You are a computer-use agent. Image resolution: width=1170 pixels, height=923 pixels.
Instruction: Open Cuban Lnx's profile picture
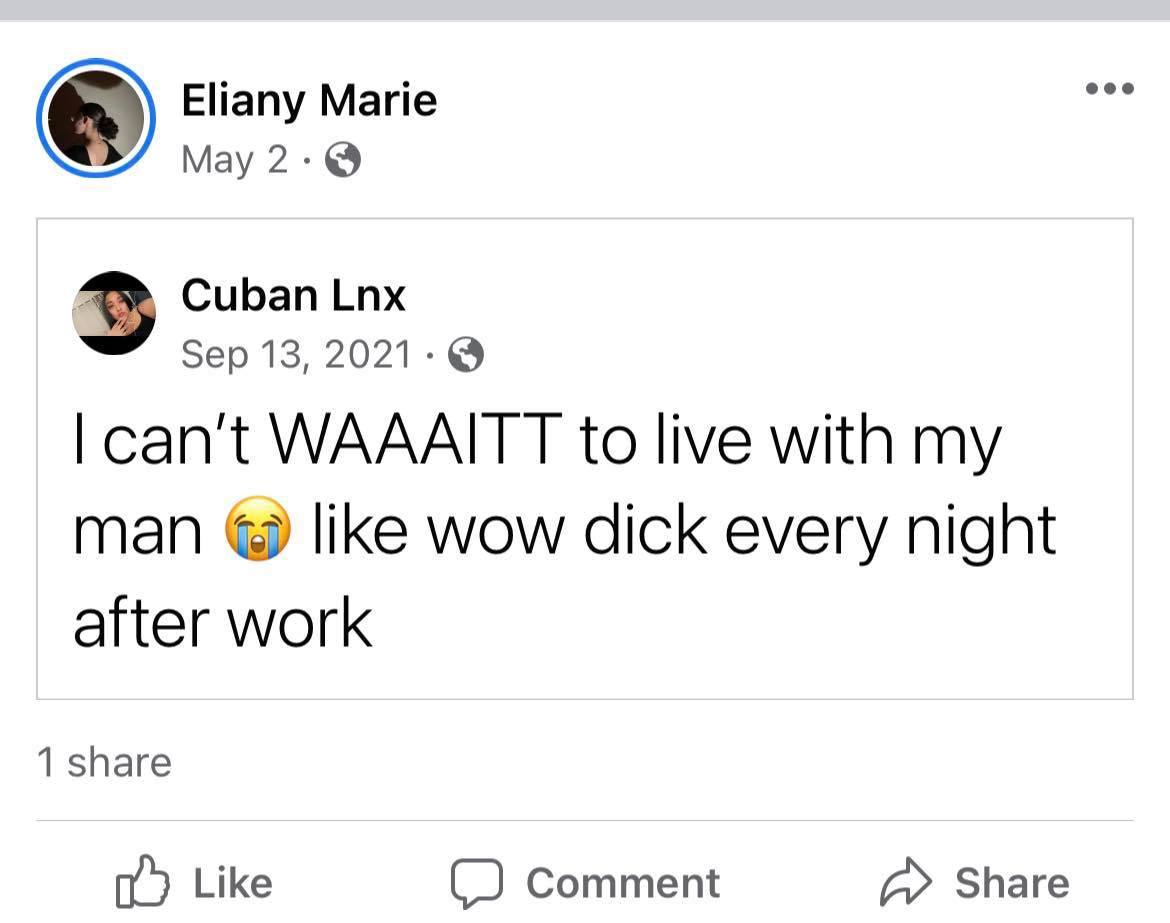(x=114, y=312)
